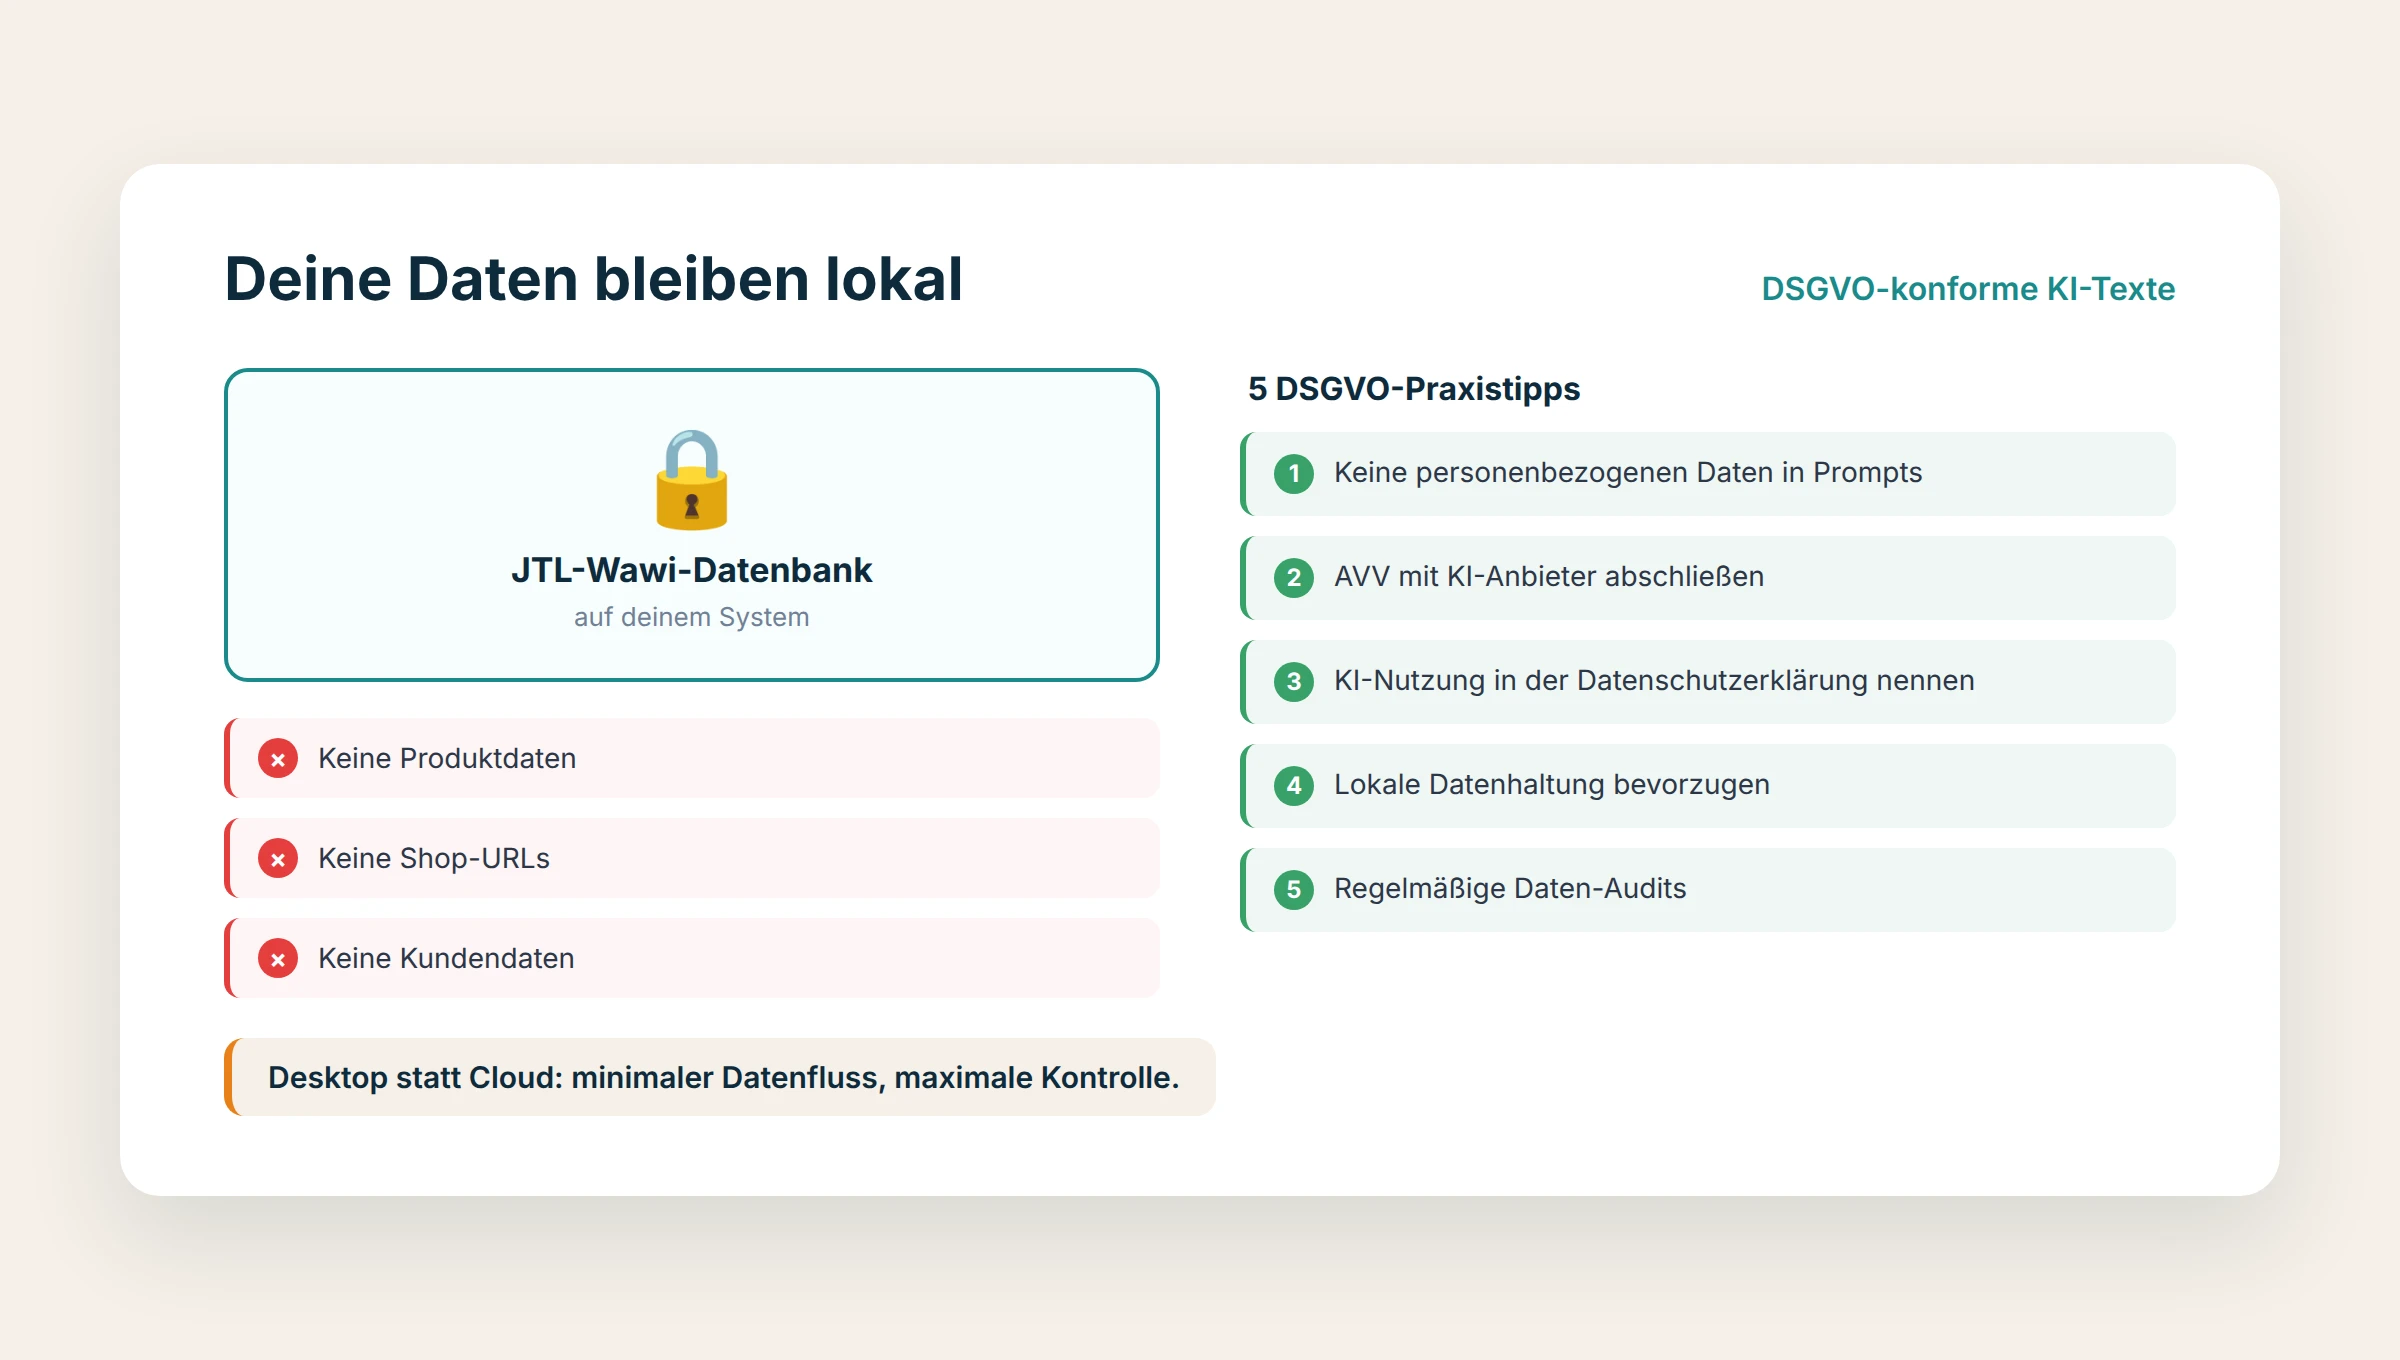The image size is (2400, 1360).
Task: Click 'AVV mit KI-Anbieter abschließen' tip
Action: tap(1707, 578)
